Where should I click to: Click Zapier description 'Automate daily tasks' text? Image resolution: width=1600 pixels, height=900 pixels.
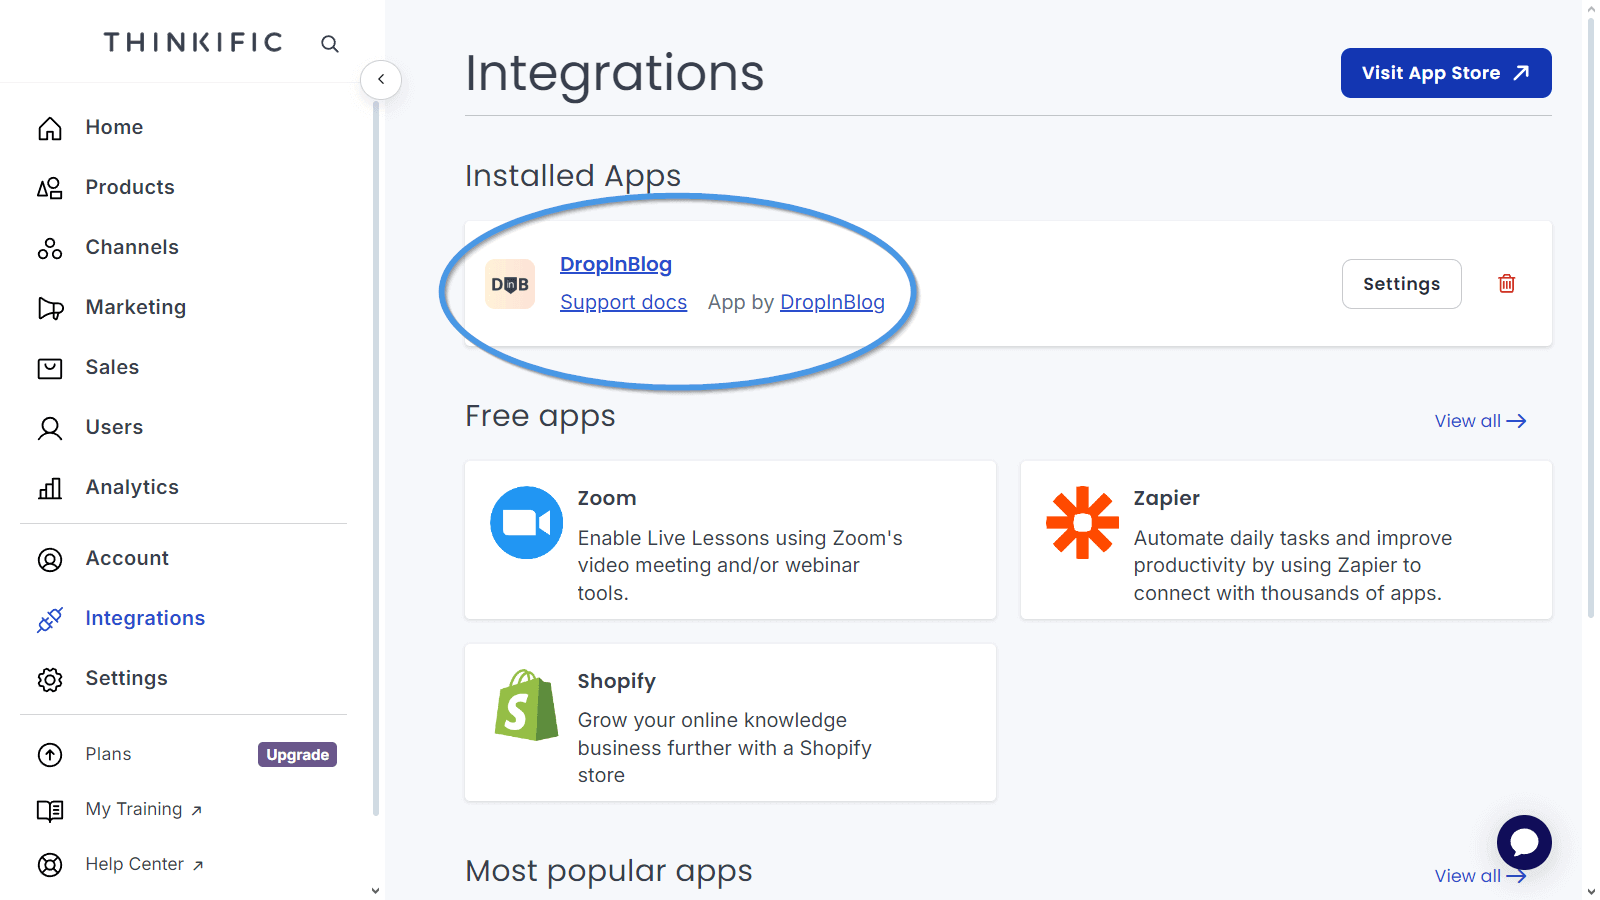click(1293, 565)
